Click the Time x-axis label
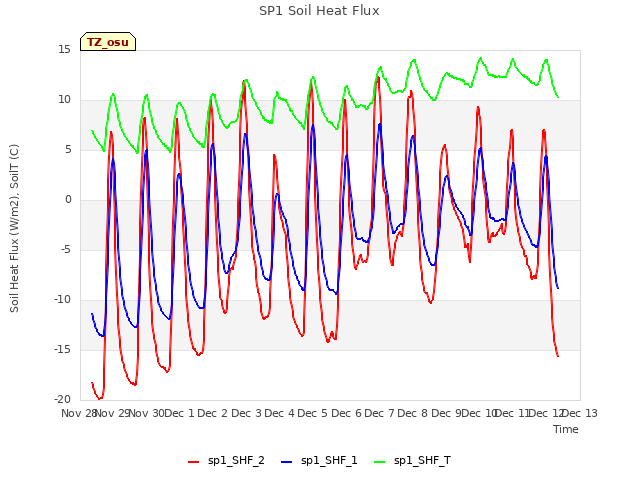The image size is (640, 480). click(x=566, y=429)
